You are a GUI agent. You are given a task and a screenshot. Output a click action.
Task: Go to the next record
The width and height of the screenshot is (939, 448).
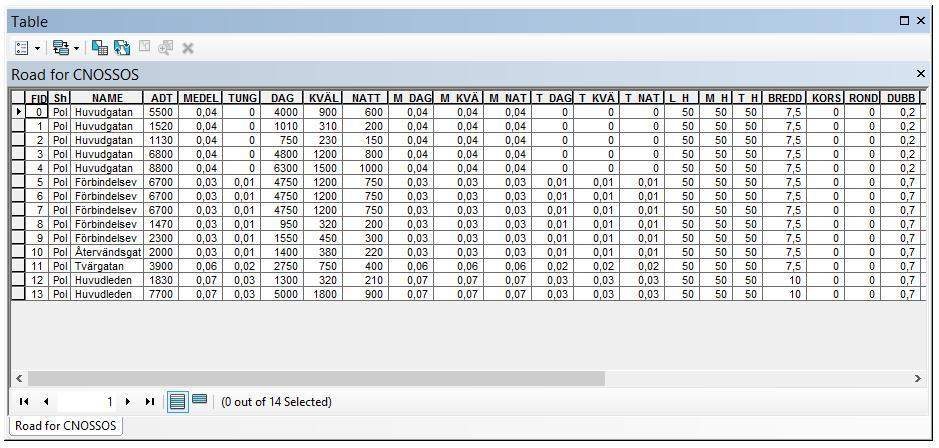pos(128,402)
